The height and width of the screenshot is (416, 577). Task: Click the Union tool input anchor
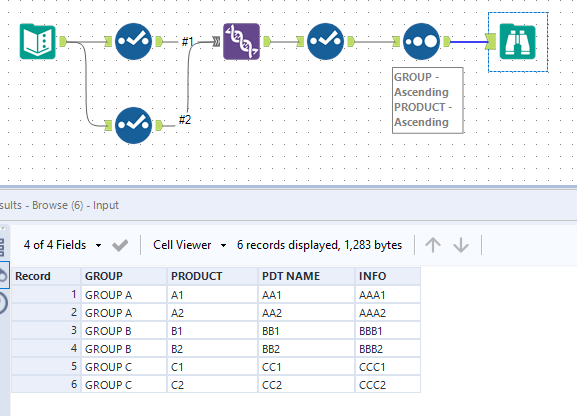click(x=216, y=42)
